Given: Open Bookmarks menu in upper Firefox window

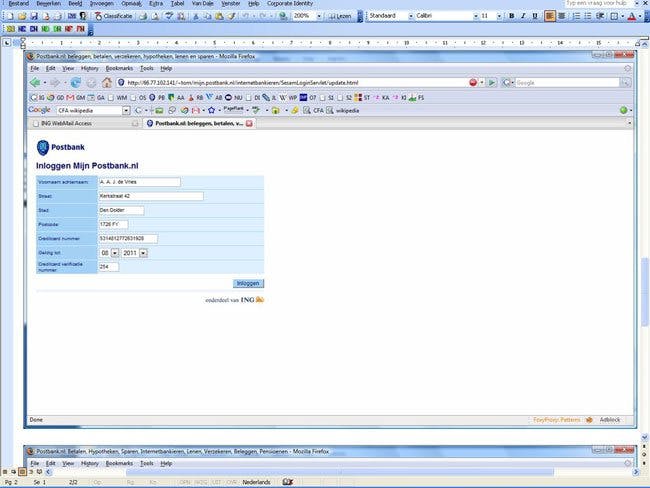Looking at the screenshot, I should (x=119, y=68).
